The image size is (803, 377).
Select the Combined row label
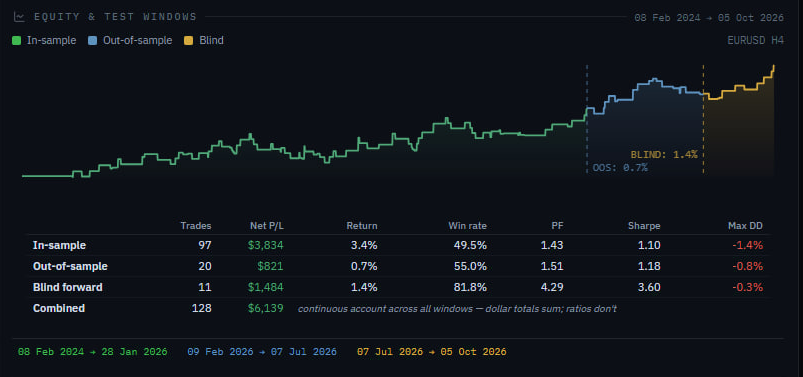tap(59, 308)
